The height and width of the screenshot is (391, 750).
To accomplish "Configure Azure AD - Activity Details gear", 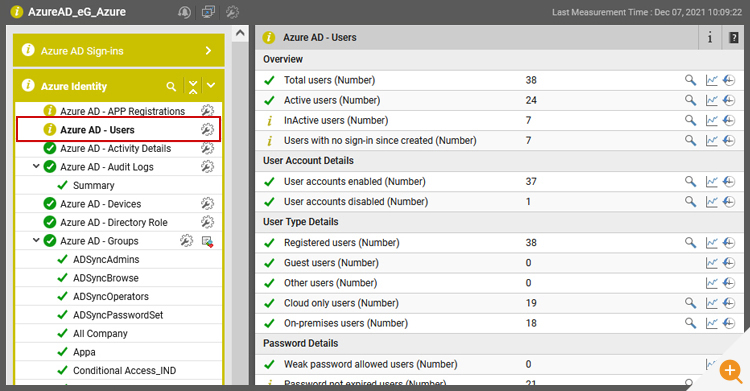I will coord(207,148).
